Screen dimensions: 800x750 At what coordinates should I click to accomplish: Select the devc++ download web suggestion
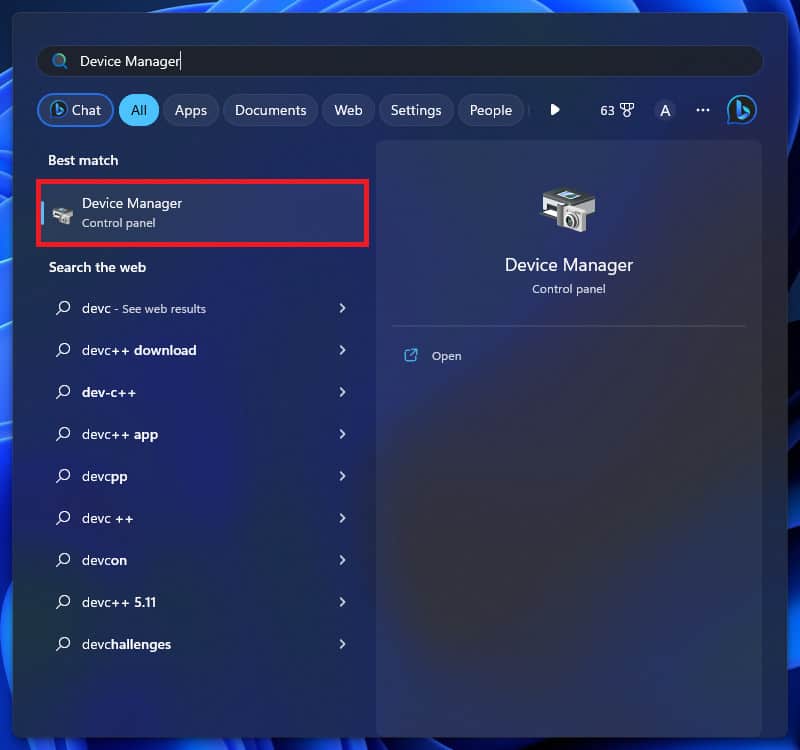139,351
